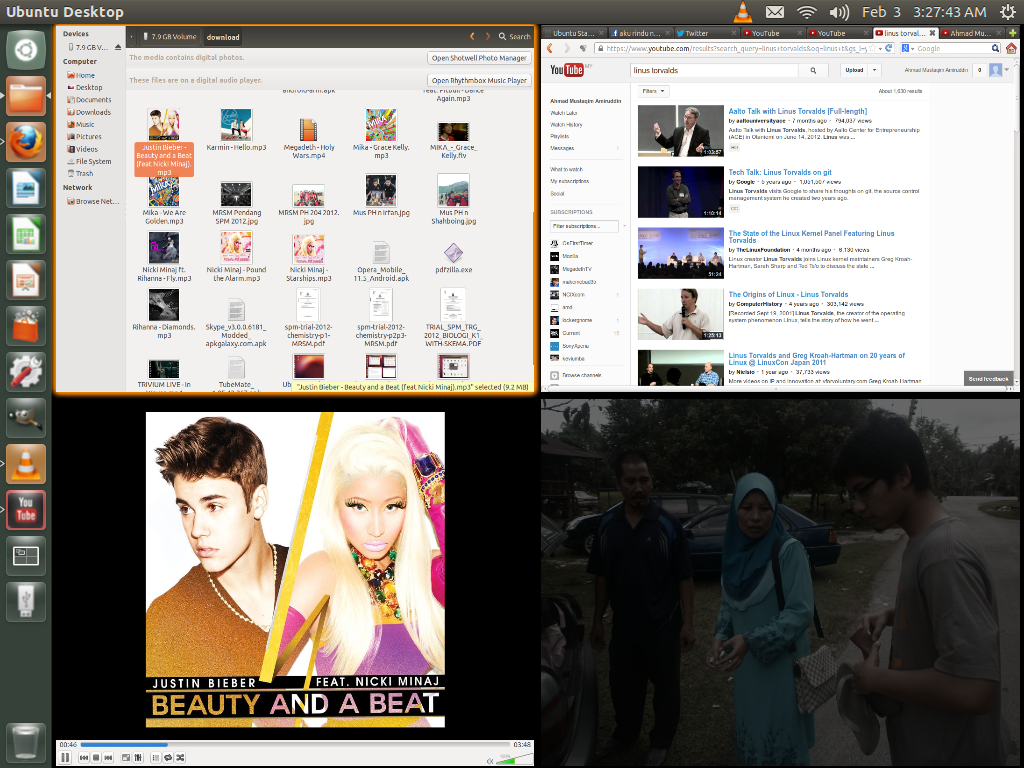Open the workspace switcher in launcher
Screen dimensions: 1024x768
[x=25, y=556]
